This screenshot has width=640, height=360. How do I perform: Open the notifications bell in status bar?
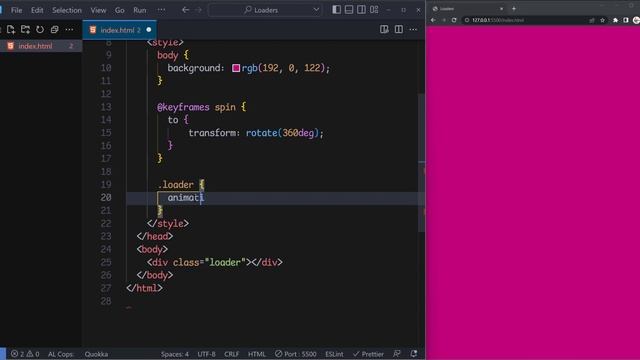click(414, 354)
